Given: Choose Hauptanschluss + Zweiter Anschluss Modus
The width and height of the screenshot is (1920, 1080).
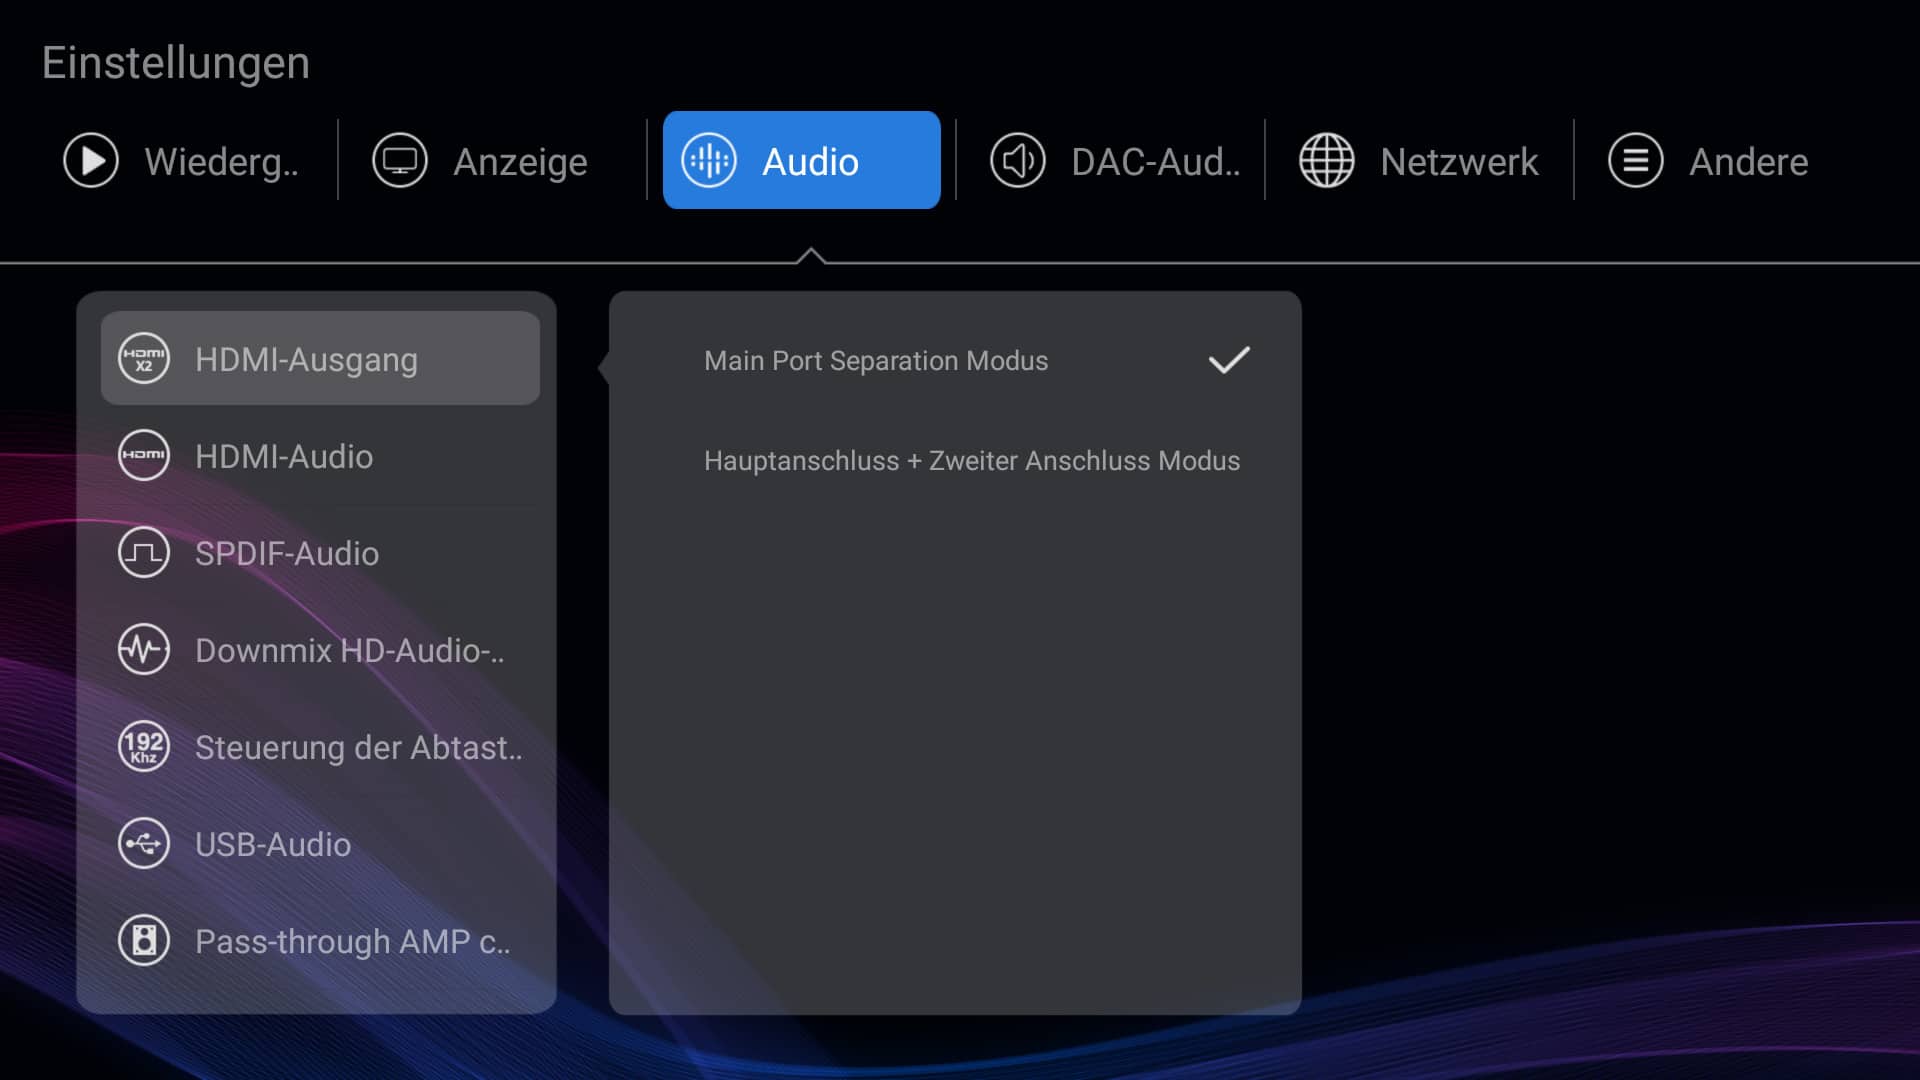Looking at the screenshot, I should click(971, 461).
